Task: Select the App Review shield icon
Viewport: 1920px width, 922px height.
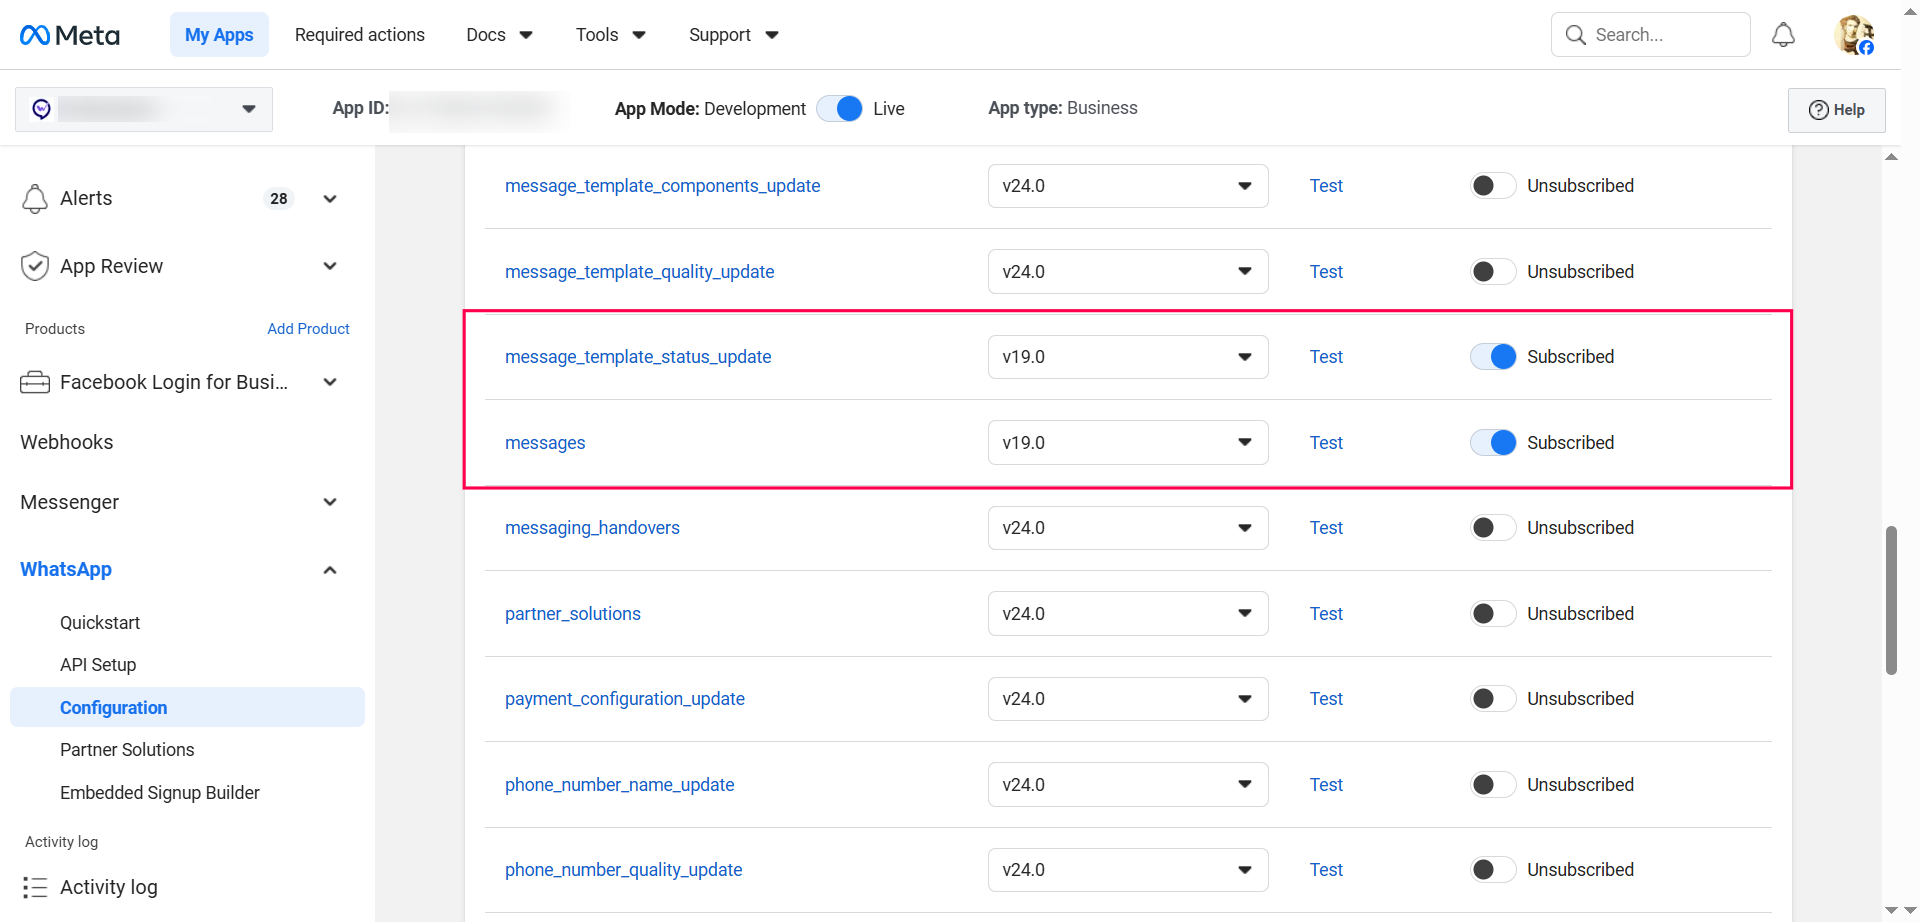Action: (35, 266)
